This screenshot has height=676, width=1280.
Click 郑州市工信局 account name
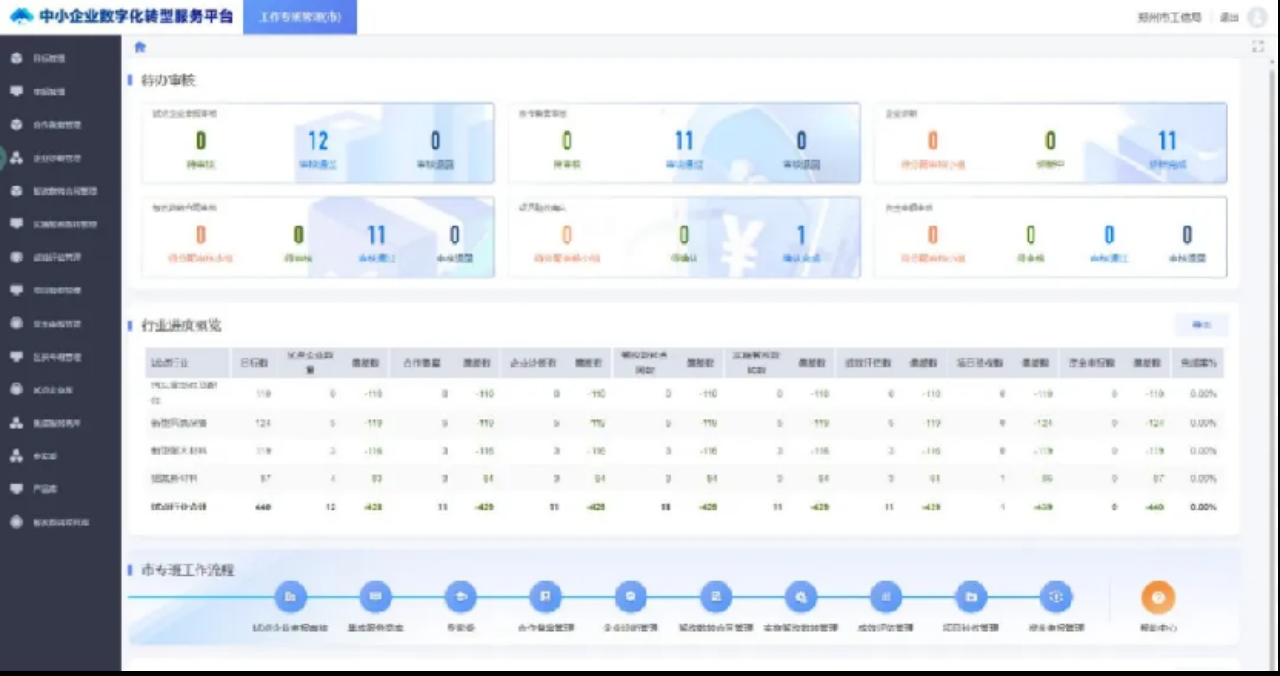1169,17
